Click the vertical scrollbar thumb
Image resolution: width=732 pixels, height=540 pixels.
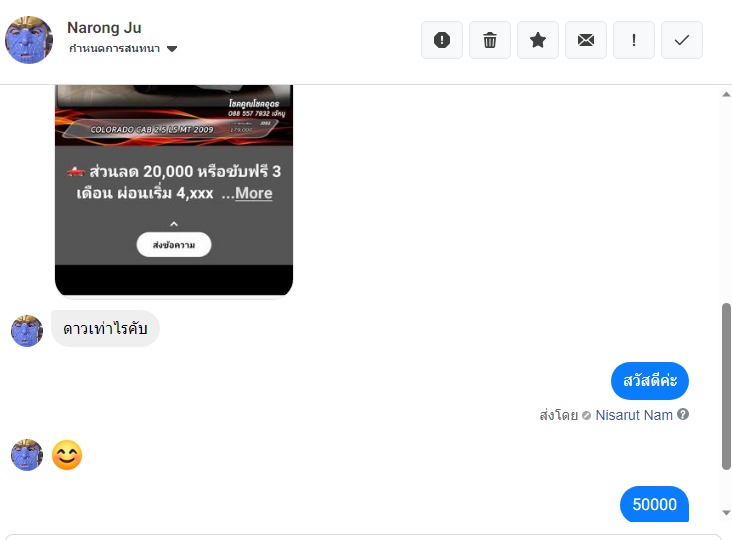click(x=726, y=386)
